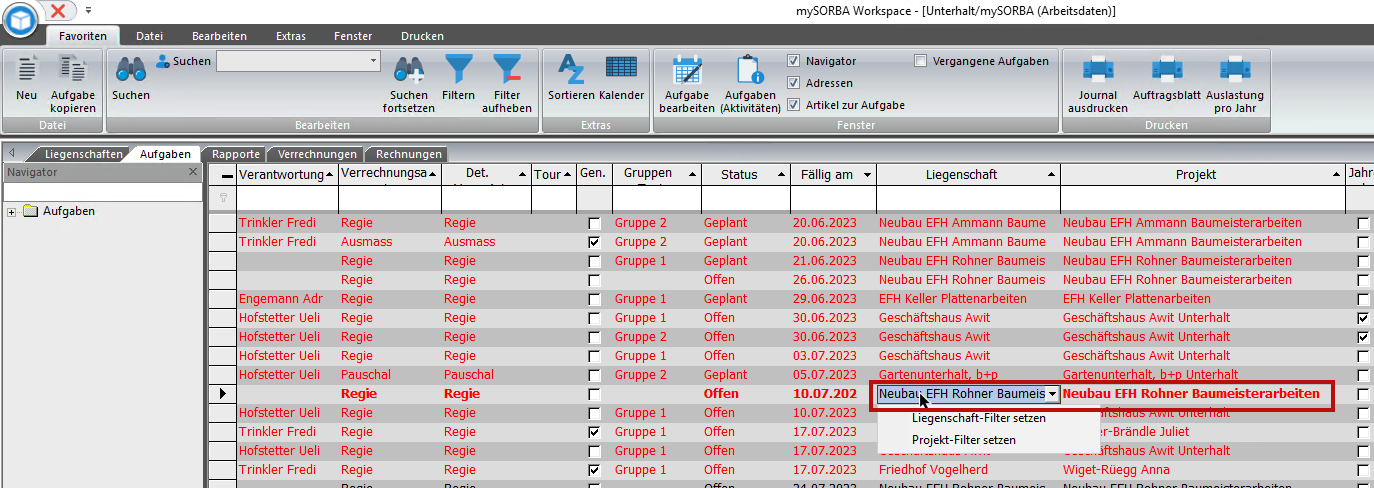Switch to Verrechnungen tab

(317, 154)
